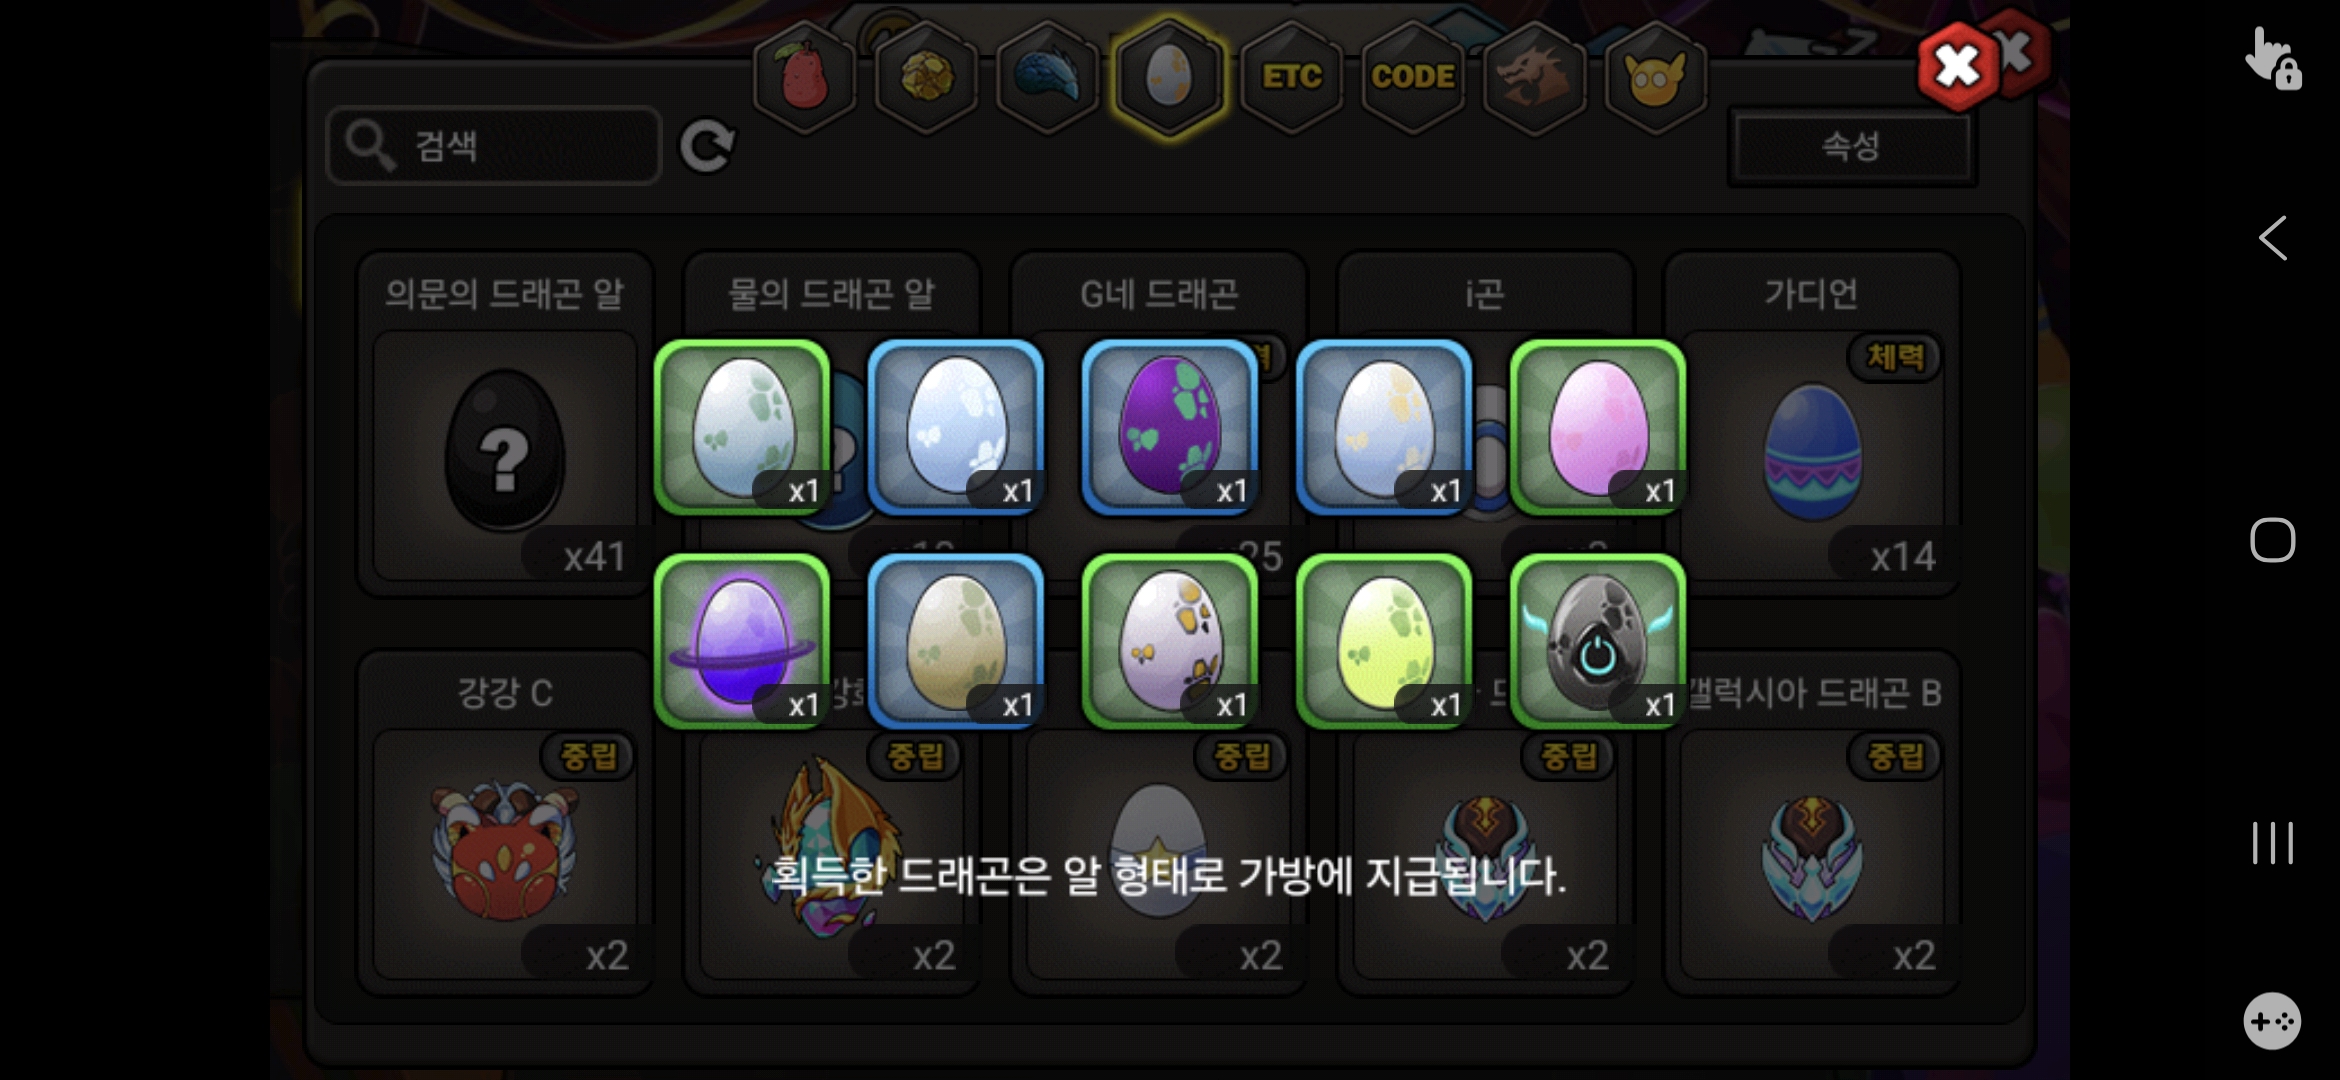Screen dimensions: 2340x1080
Task: Tap the mystery question mark egg item
Action: tap(505, 455)
